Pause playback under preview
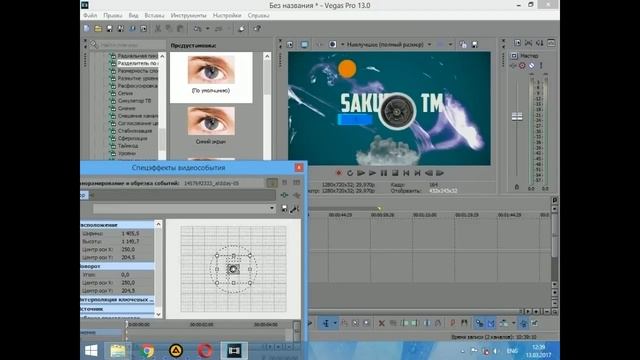 (x=384, y=173)
